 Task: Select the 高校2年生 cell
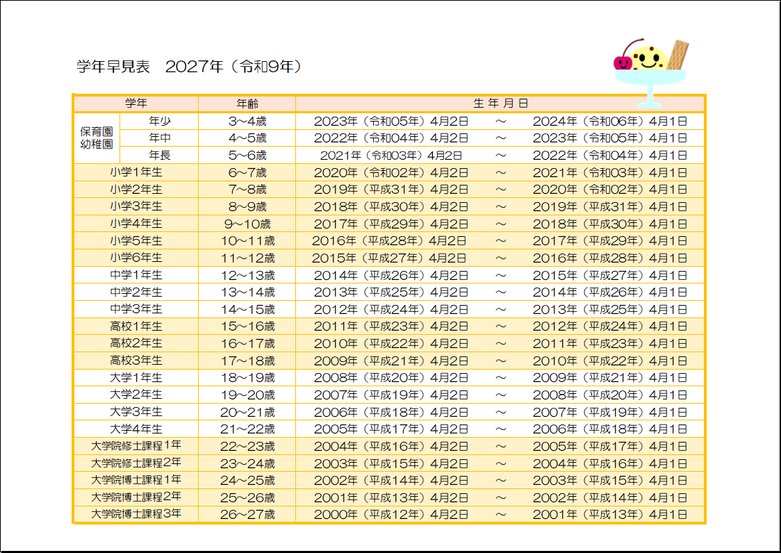[x=136, y=343]
